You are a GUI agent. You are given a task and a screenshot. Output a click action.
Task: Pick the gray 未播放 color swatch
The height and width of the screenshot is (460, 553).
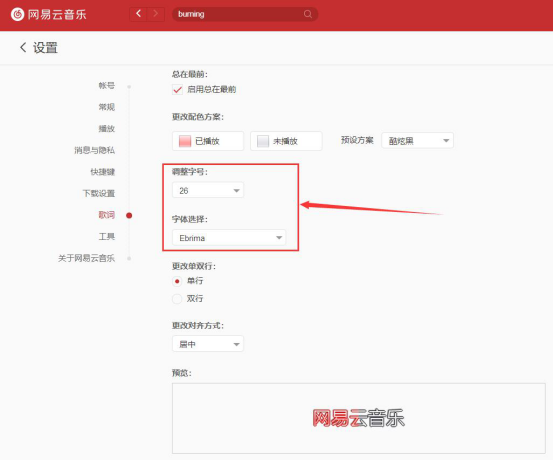(263, 141)
